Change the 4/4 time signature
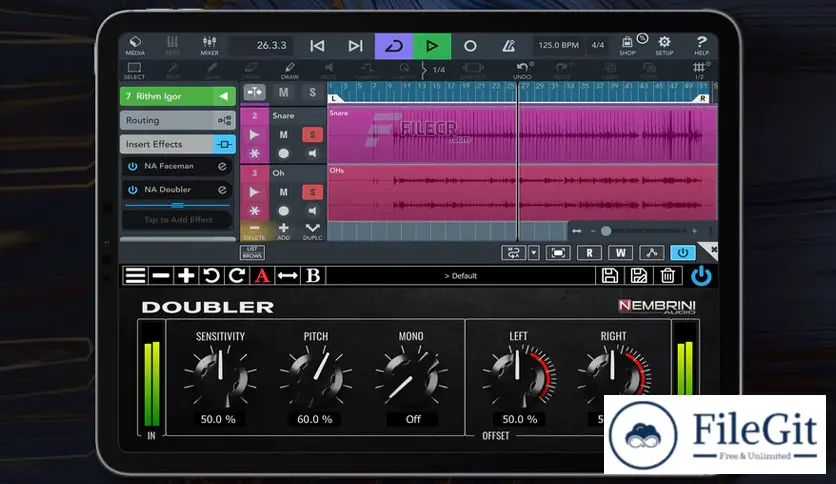Viewport: 836px width, 484px height. pyautogui.click(x=598, y=45)
